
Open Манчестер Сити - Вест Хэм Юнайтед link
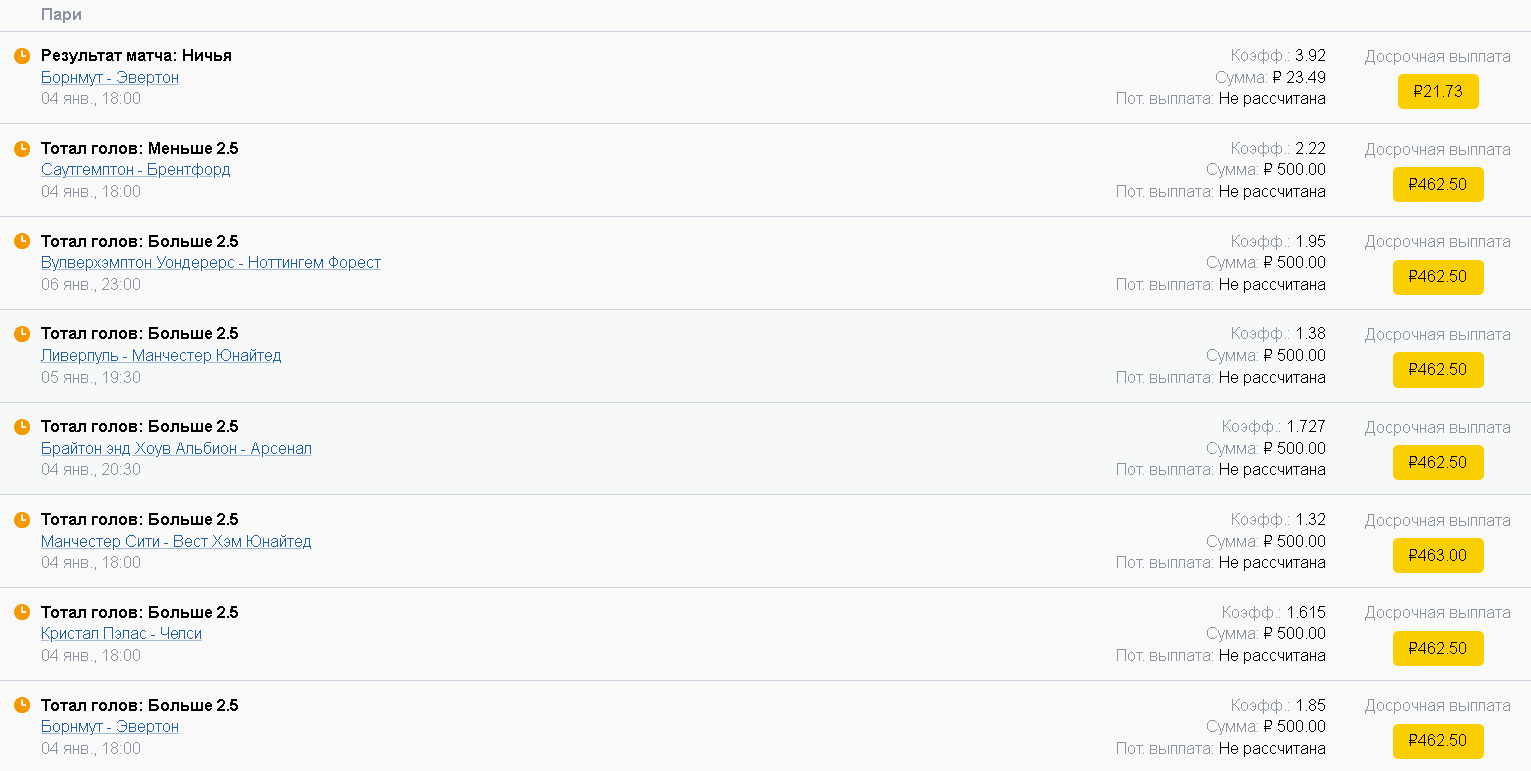176,541
